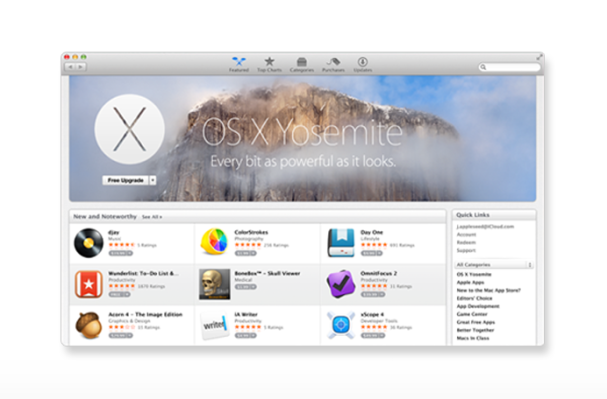This screenshot has width=607, height=399.
Task: Open the BoneBox skull icon
Action: coord(214,284)
